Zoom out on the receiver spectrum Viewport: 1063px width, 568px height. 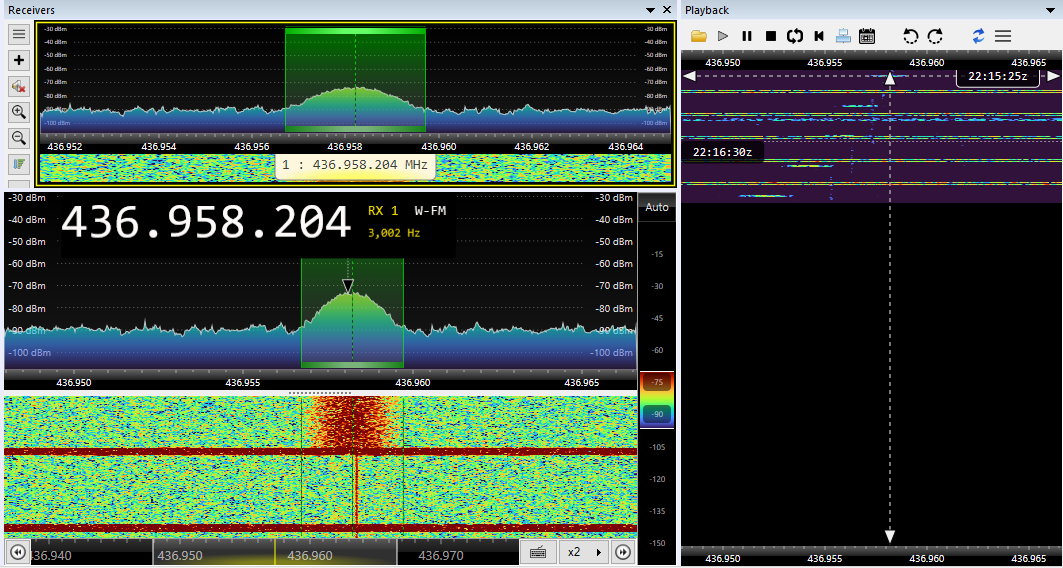tap(18, 138)
